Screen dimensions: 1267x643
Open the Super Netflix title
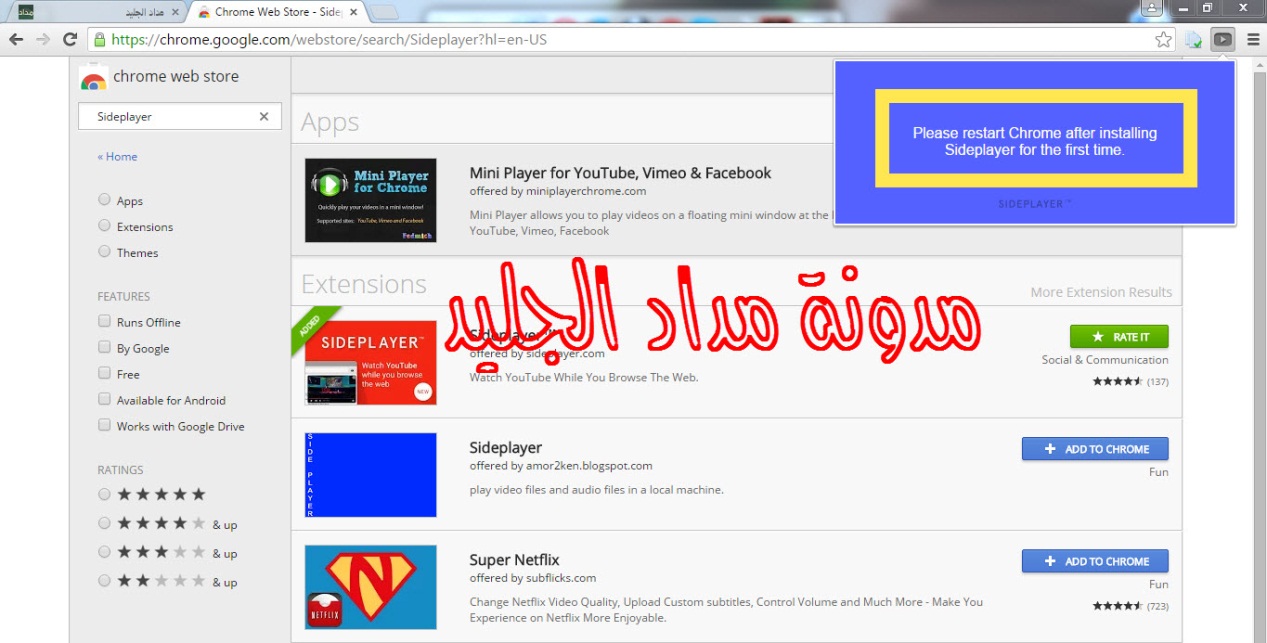514,560
